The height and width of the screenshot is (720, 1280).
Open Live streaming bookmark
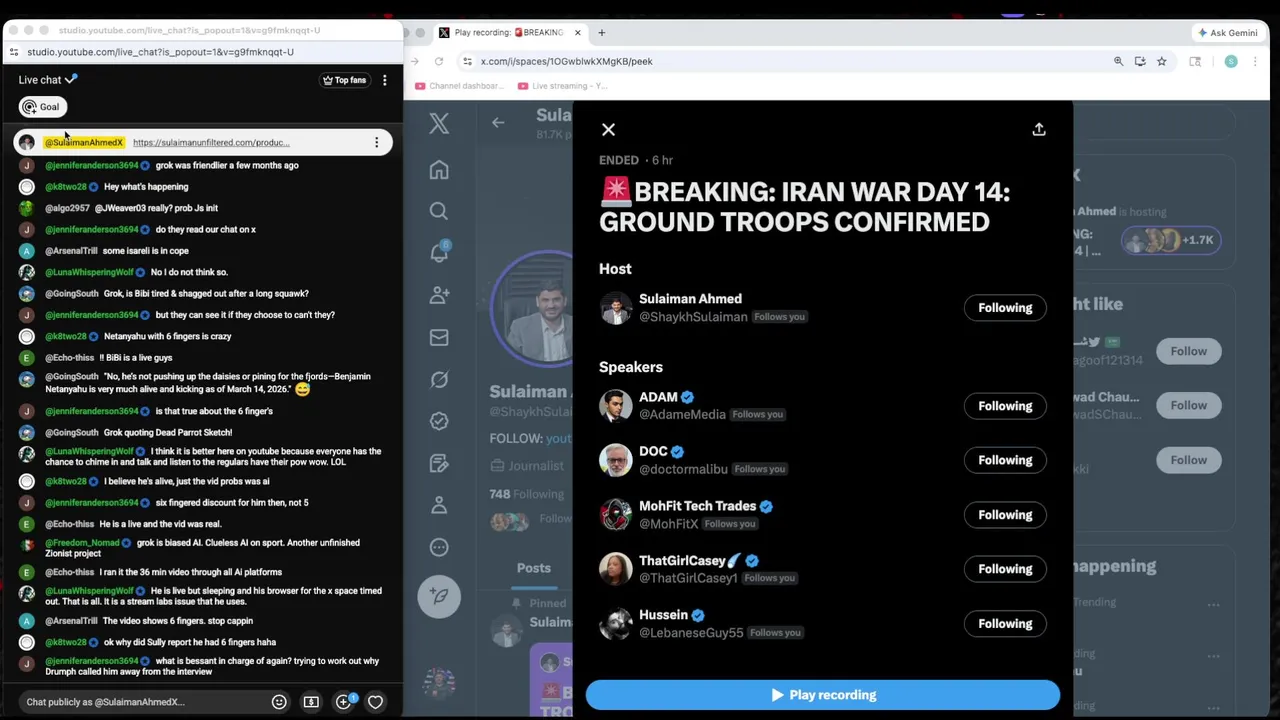[x=563, y=86]
